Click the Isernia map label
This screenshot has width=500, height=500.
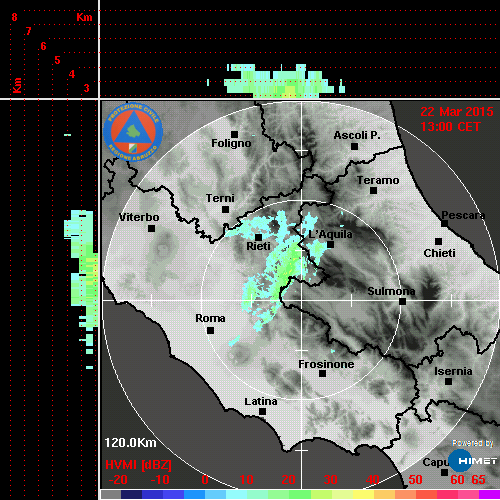(x=453, y=371)
